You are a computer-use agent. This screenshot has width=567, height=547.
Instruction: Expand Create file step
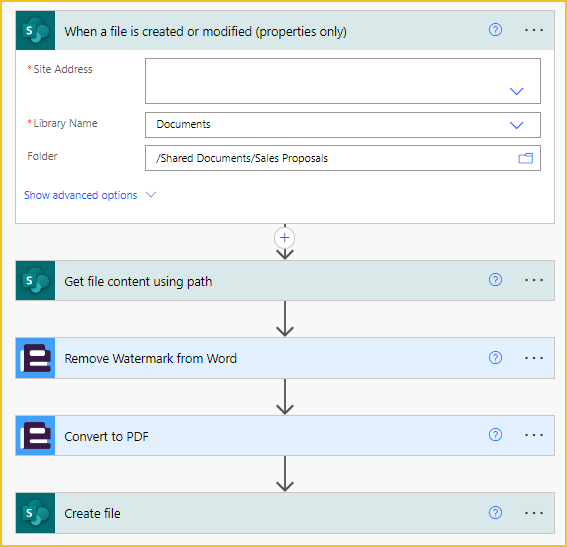click(x=285, y=513)
